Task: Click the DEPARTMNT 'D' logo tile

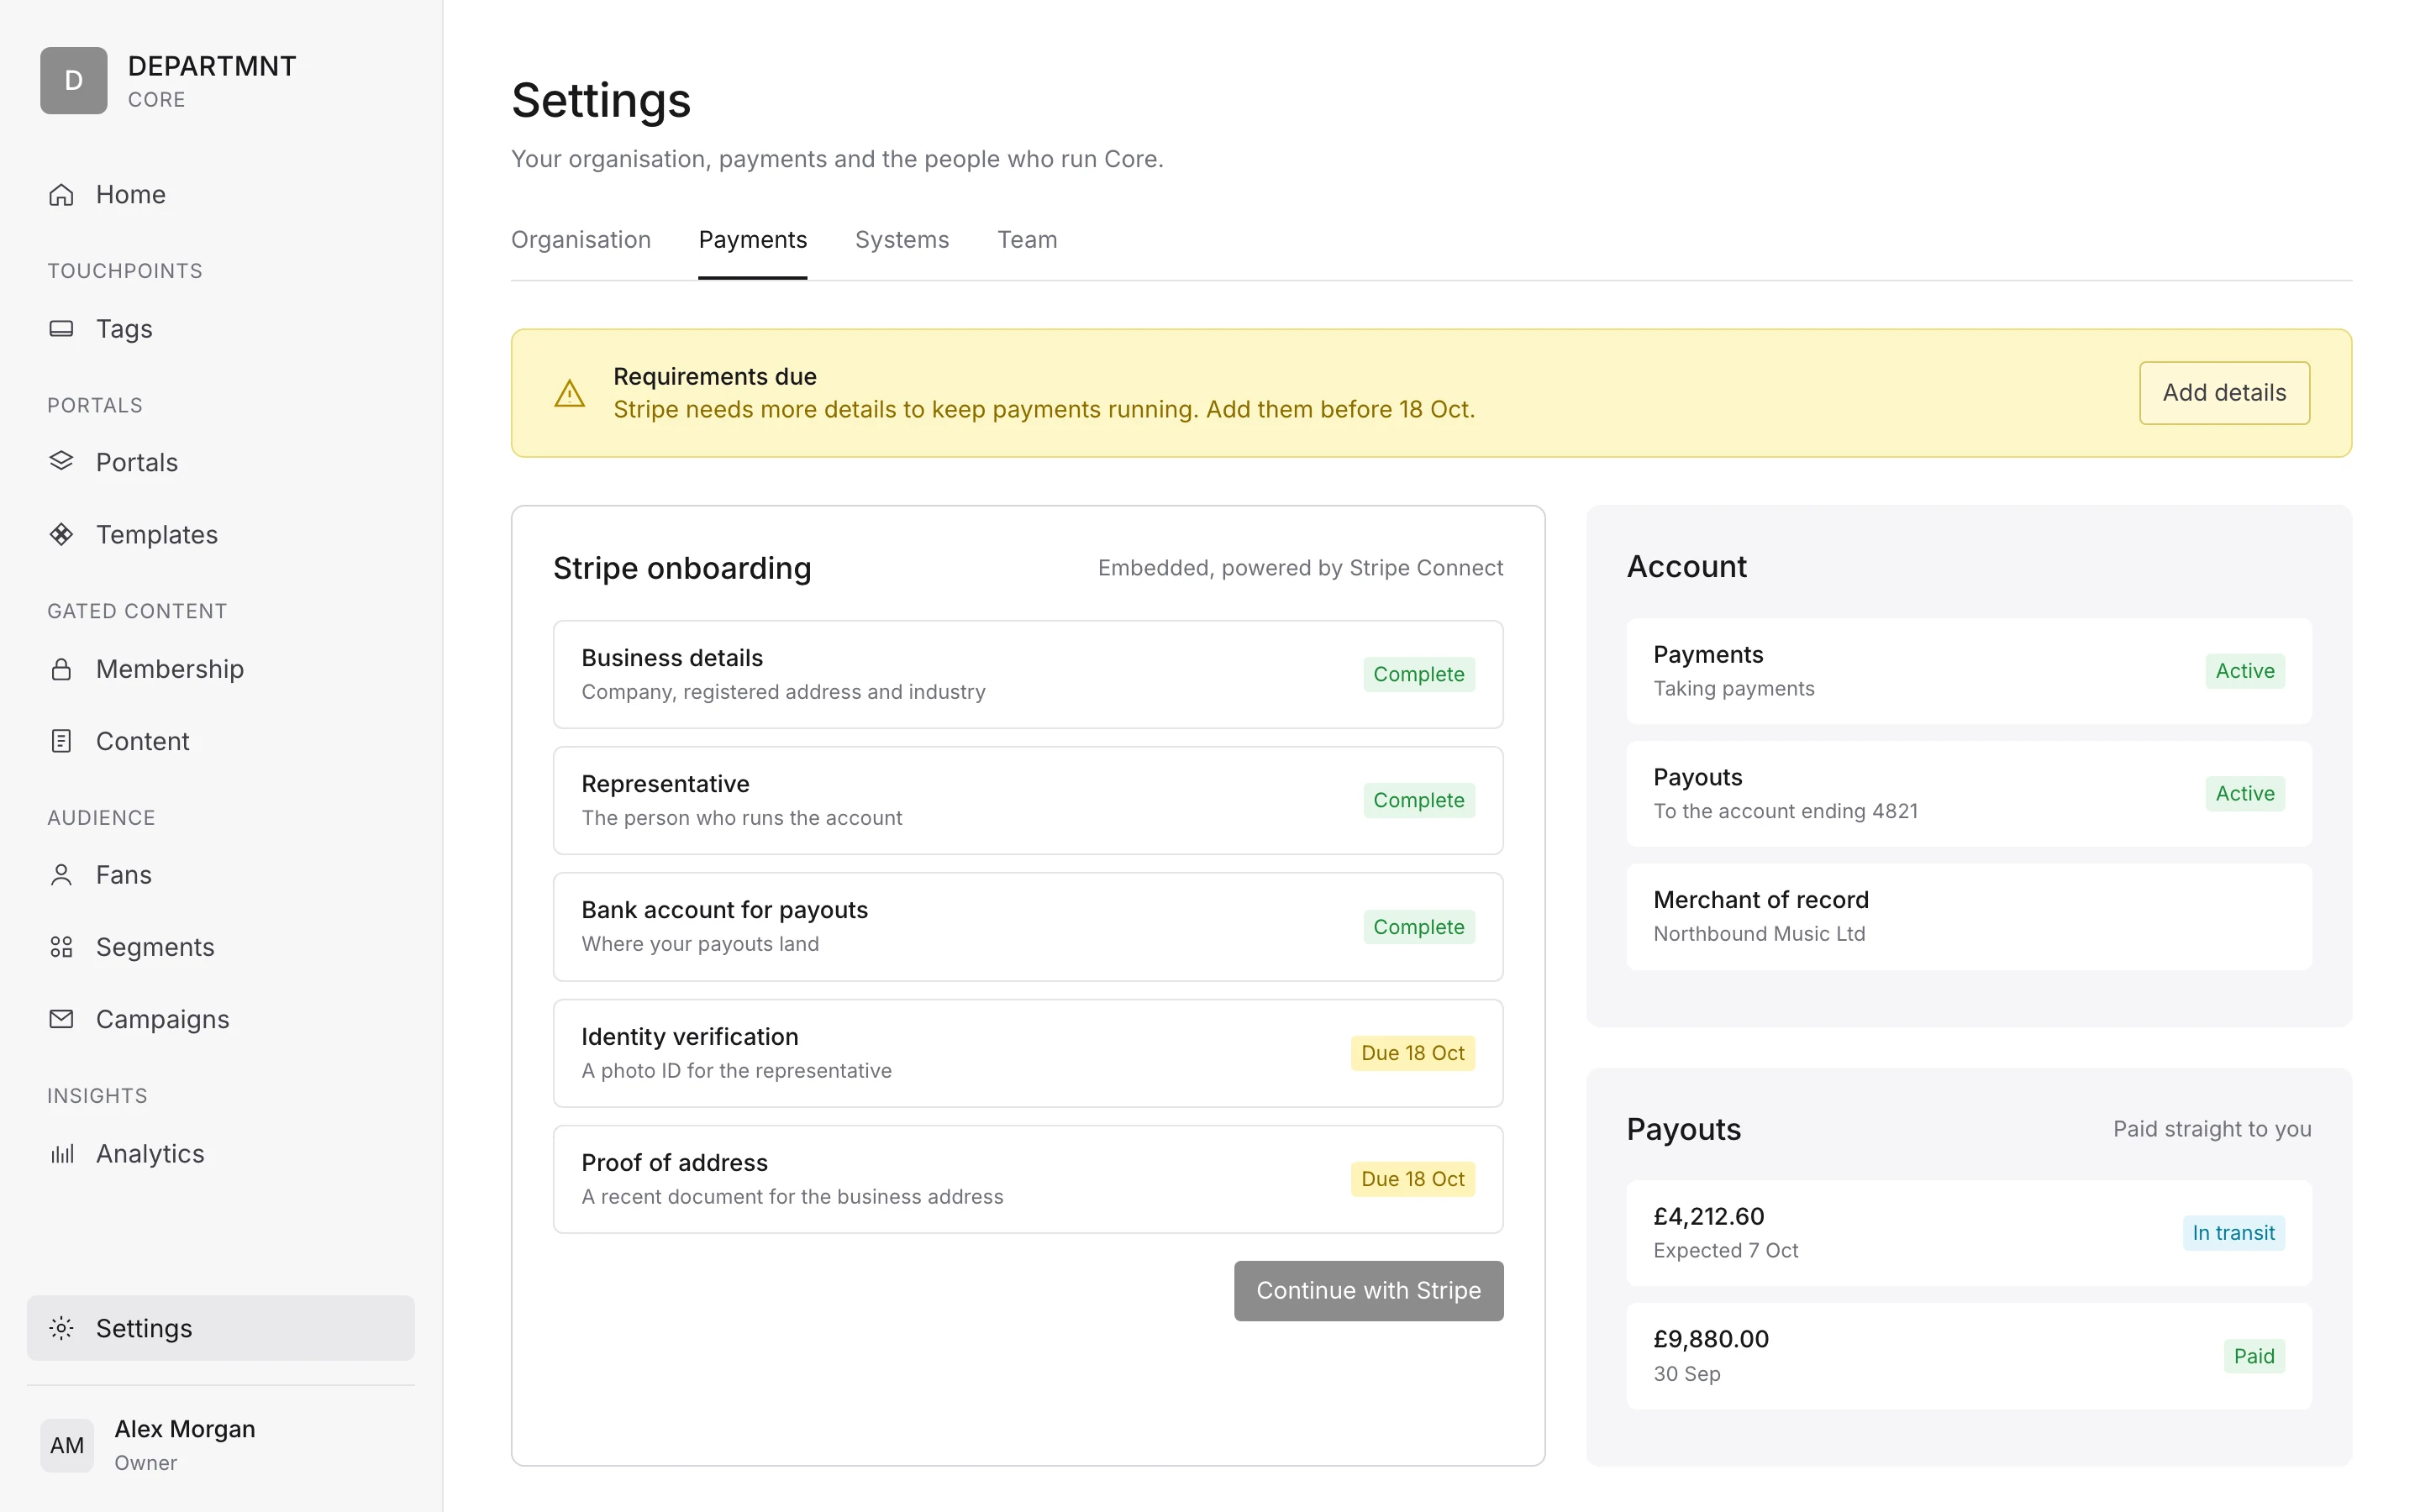Action: (x=74, y=80)
